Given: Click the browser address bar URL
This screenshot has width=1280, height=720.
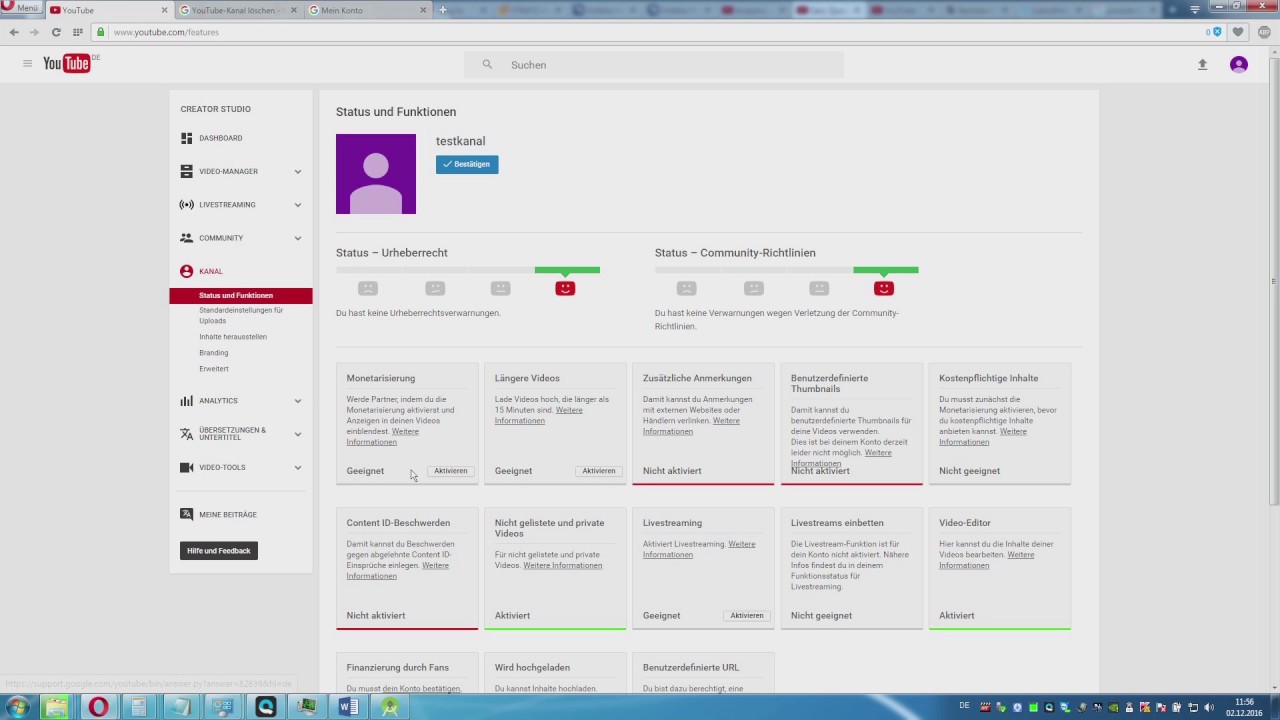Looking at the screenshot, I should (x=166, y=32).
